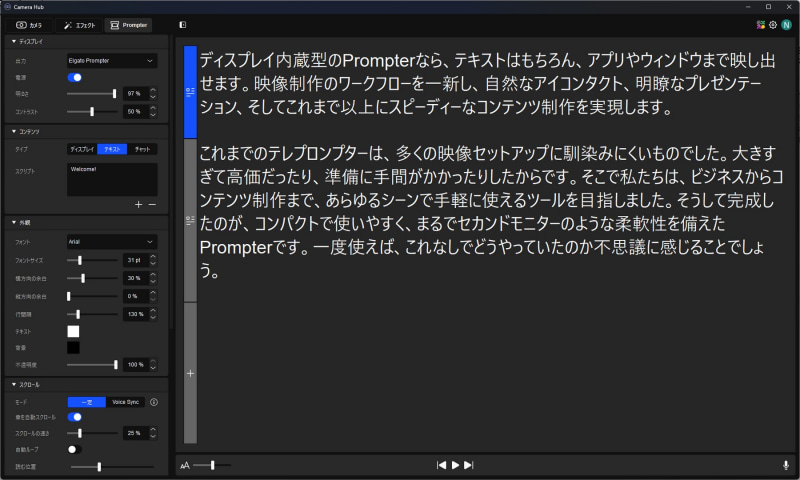Select the テキスト content type

click(x=112, y=149)
